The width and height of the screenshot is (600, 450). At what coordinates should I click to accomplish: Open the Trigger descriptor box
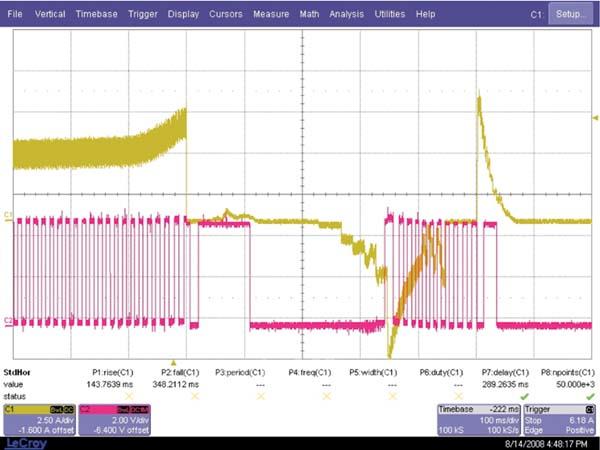pyautogui.click(x=553, y=418)
